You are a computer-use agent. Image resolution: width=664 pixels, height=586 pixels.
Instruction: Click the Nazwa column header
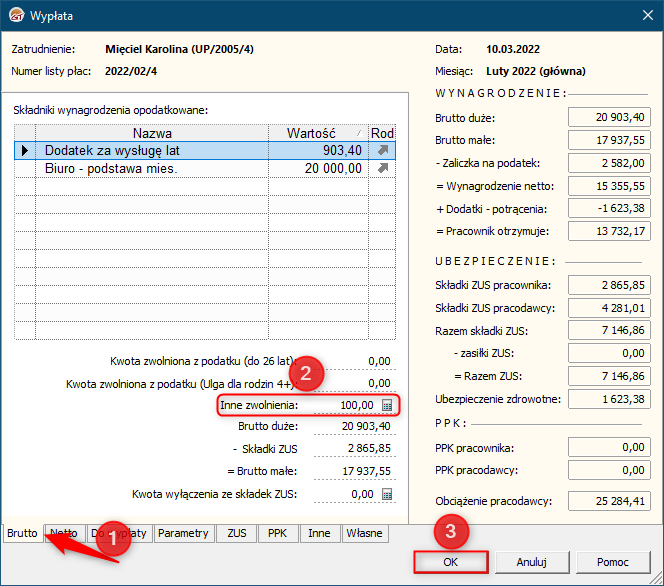[151, 133]
